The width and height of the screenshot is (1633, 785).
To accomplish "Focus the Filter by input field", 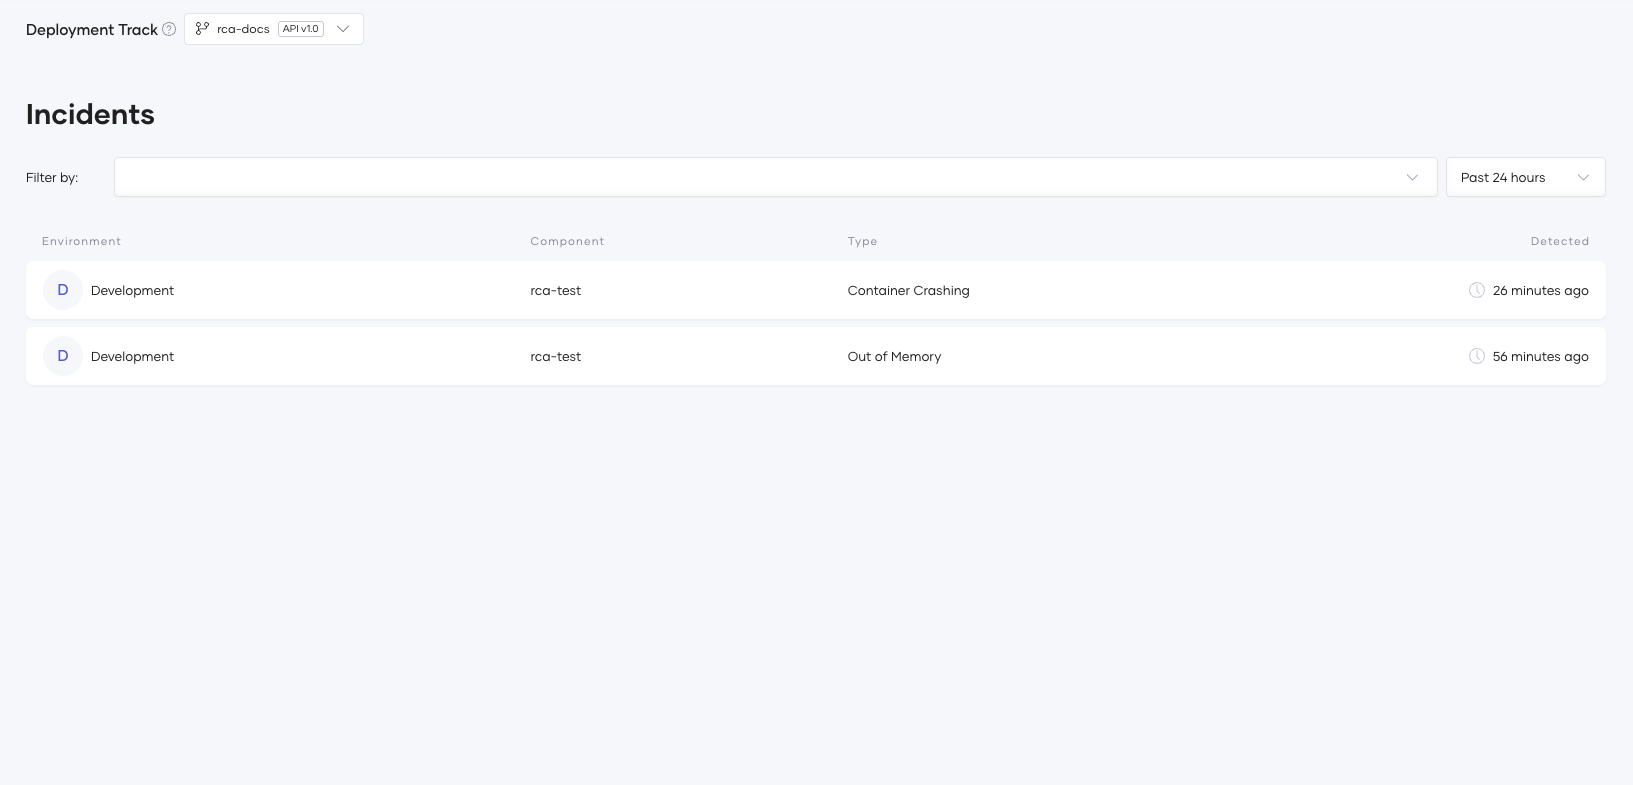I will 750,177.
